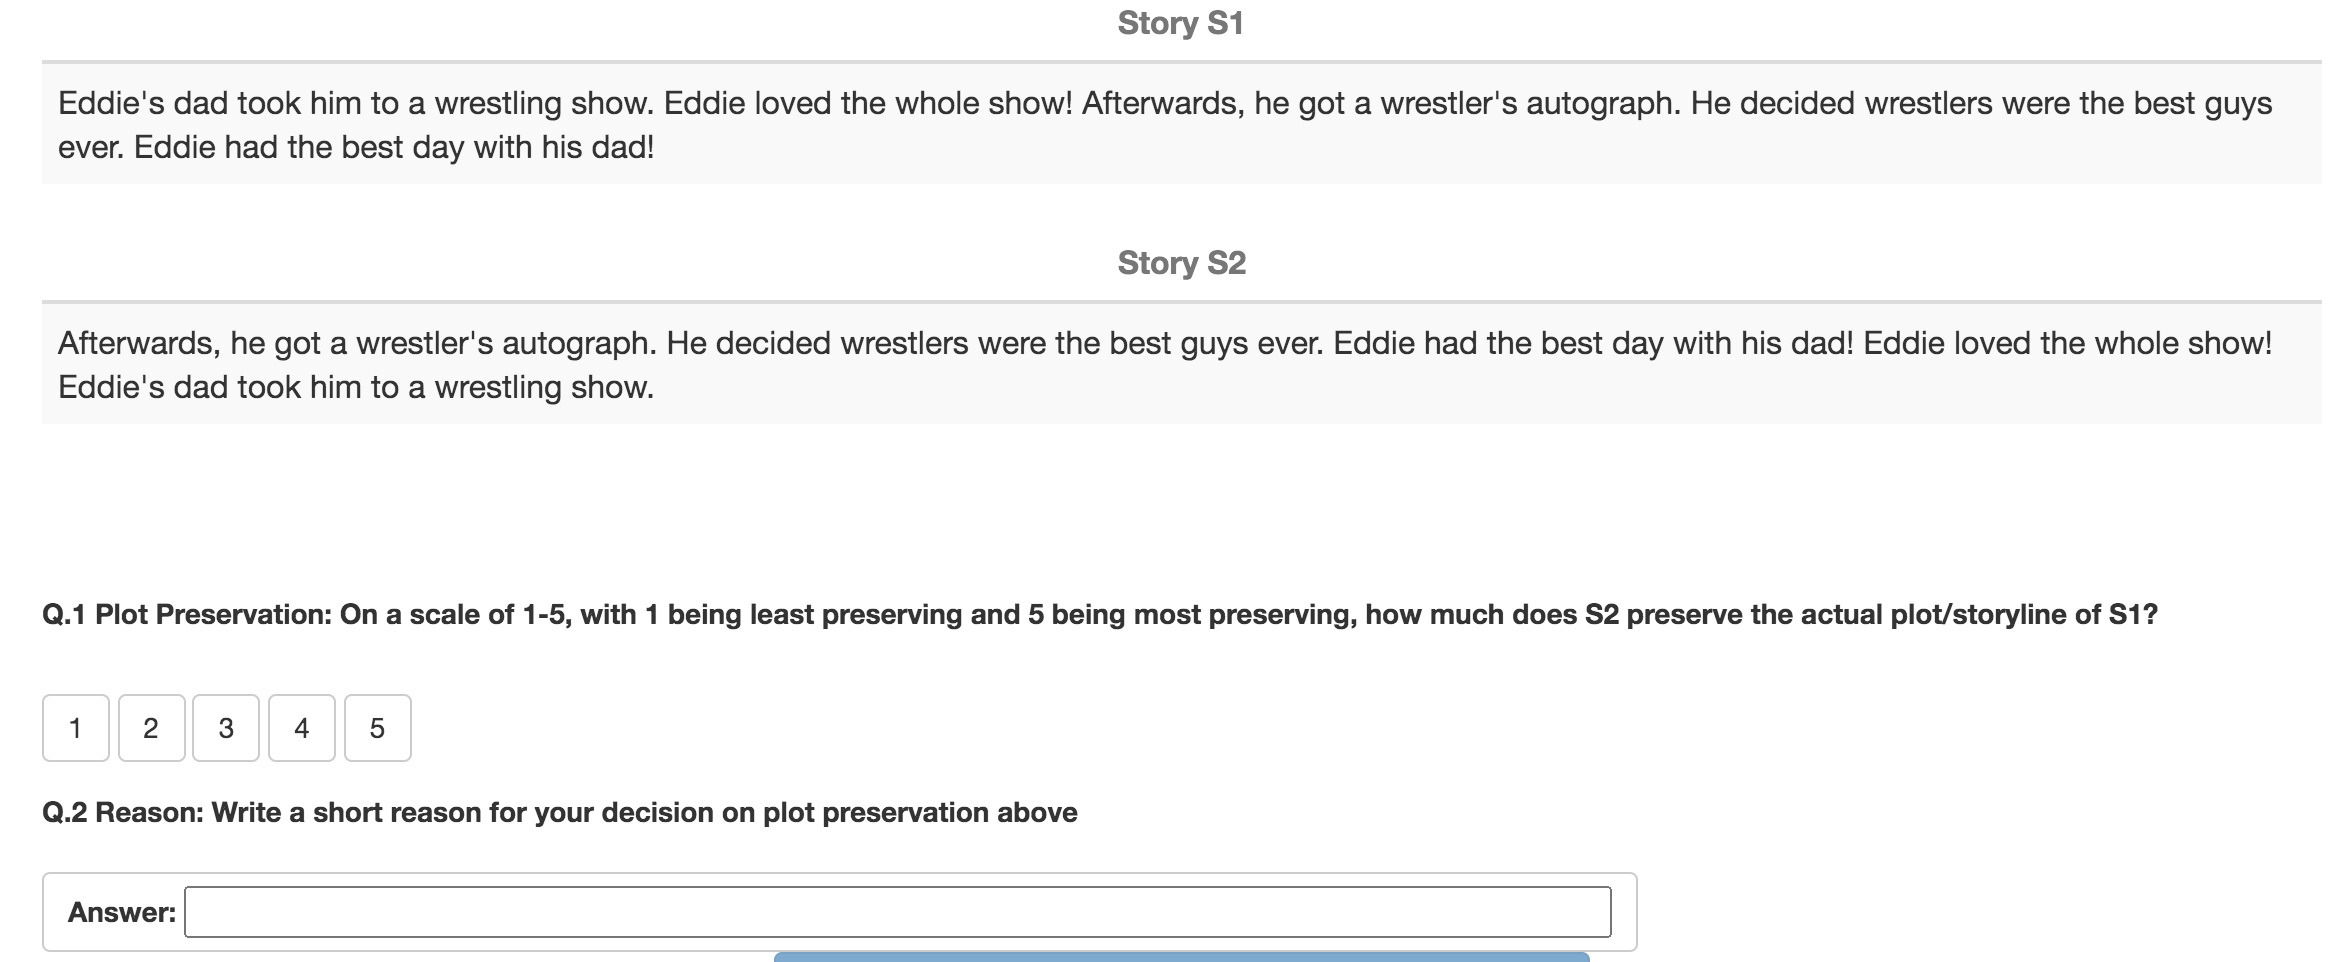Click the "Q.2 Reason" label
The width and height of the screenshot is (2344, 962).
(122, 812)
